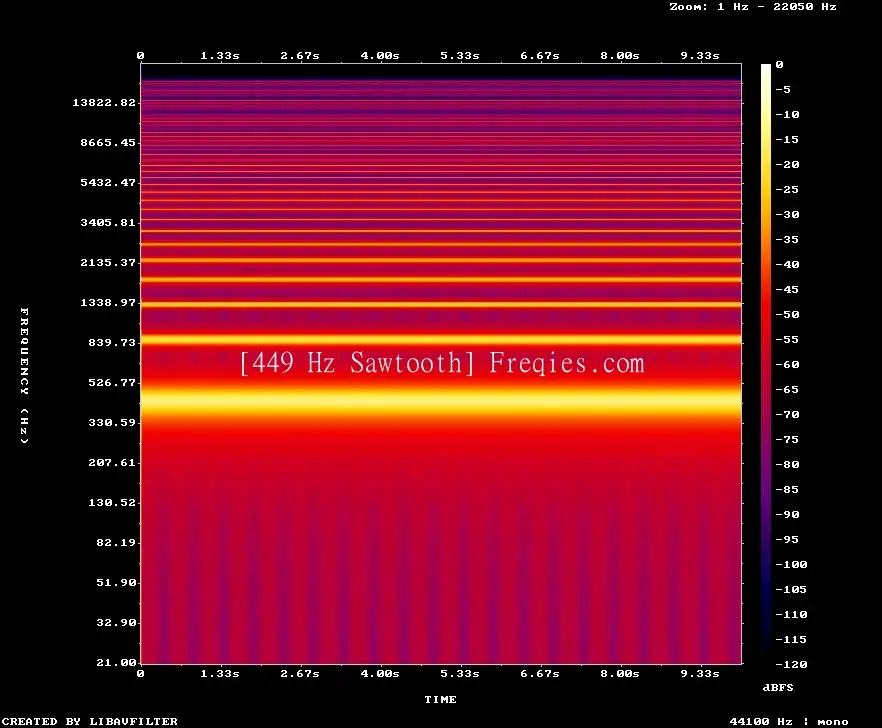Image resolution: width=882 pixels, height=728 pixels.
Task: Click frequency label 8665.45
Action: [x=108, y=142]
